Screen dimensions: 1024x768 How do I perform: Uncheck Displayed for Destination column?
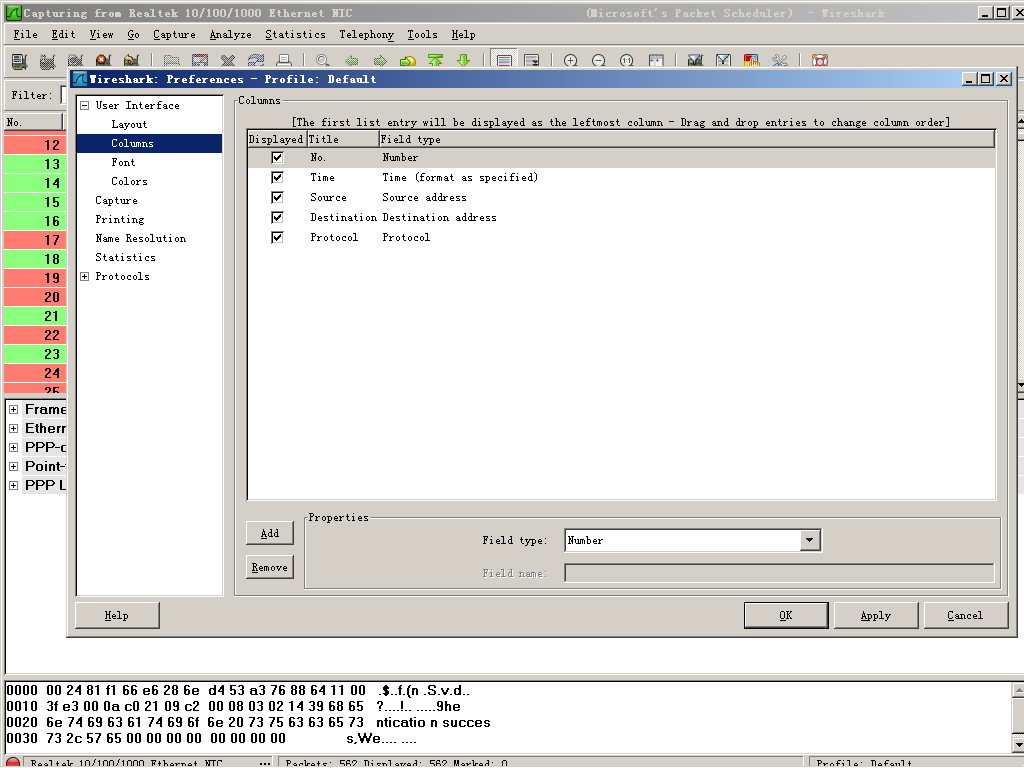[278, 217]
